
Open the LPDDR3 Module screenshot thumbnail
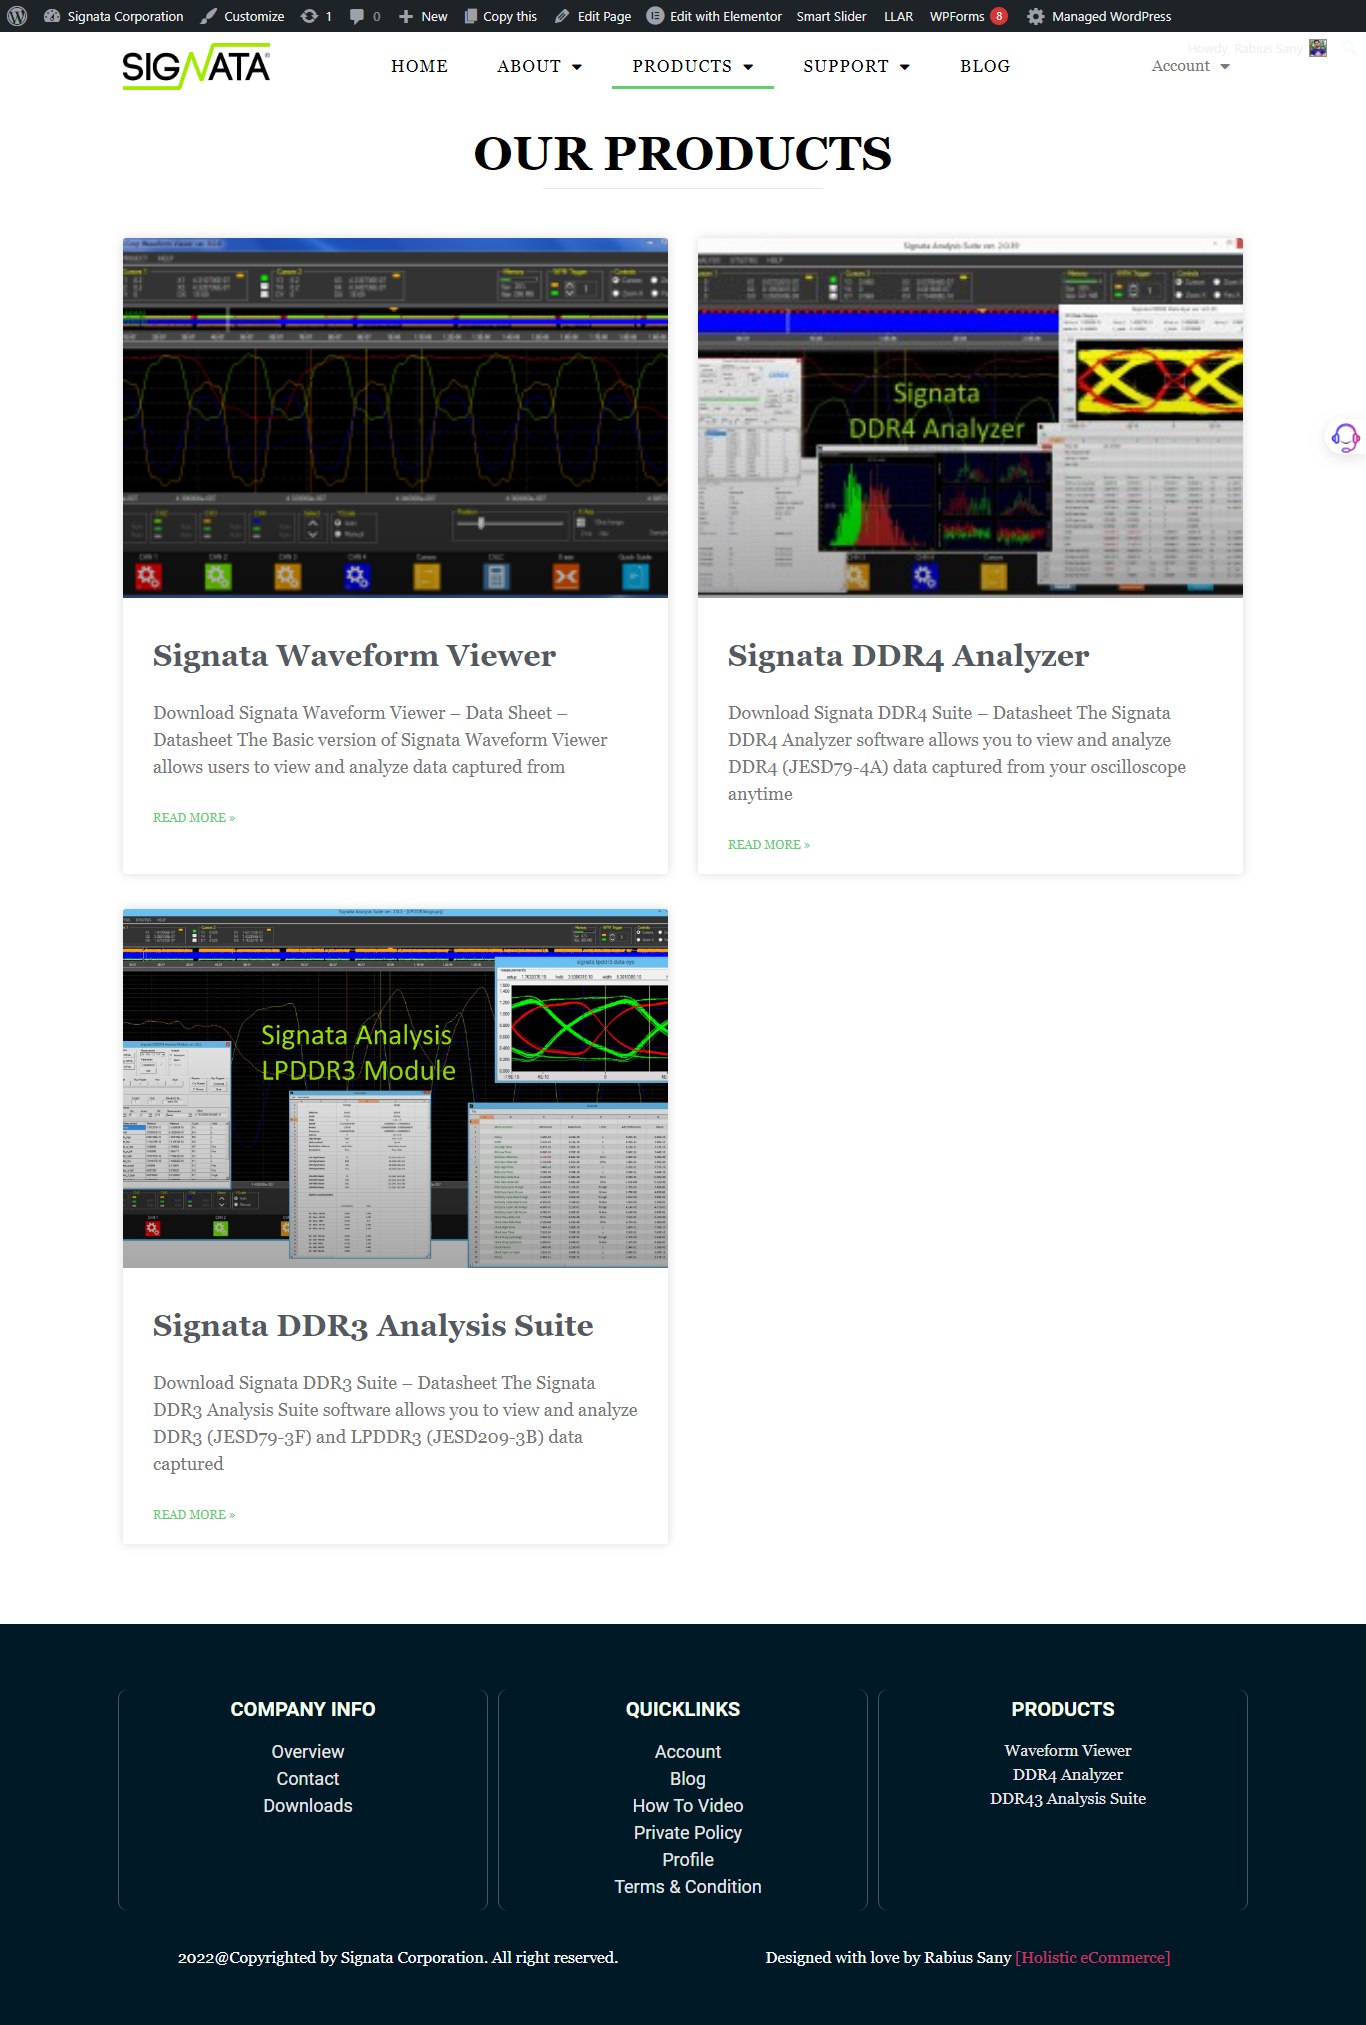coord(395,1088)
